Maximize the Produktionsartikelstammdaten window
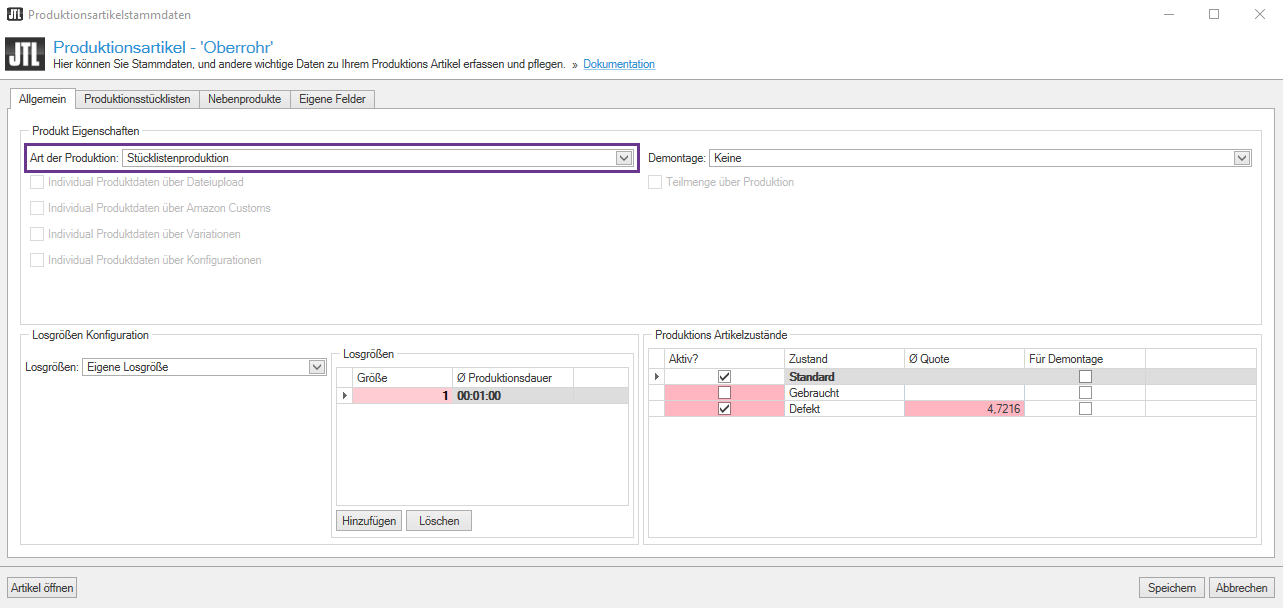The height and width of the screenshot is (608, 1283). [x=1214, y=15]
